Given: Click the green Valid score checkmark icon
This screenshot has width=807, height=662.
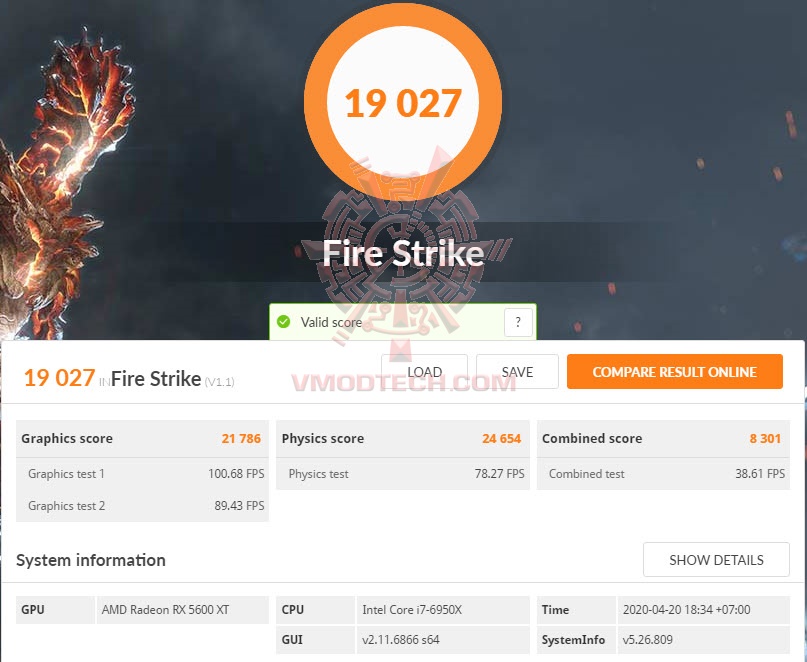Looking at the screenshot, I should click(283, 322).
